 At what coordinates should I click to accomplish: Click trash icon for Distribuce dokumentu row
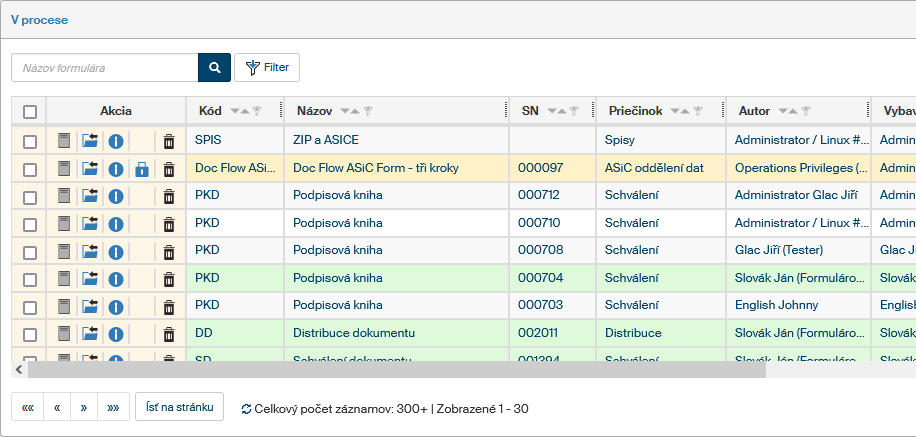pos(169,332)
